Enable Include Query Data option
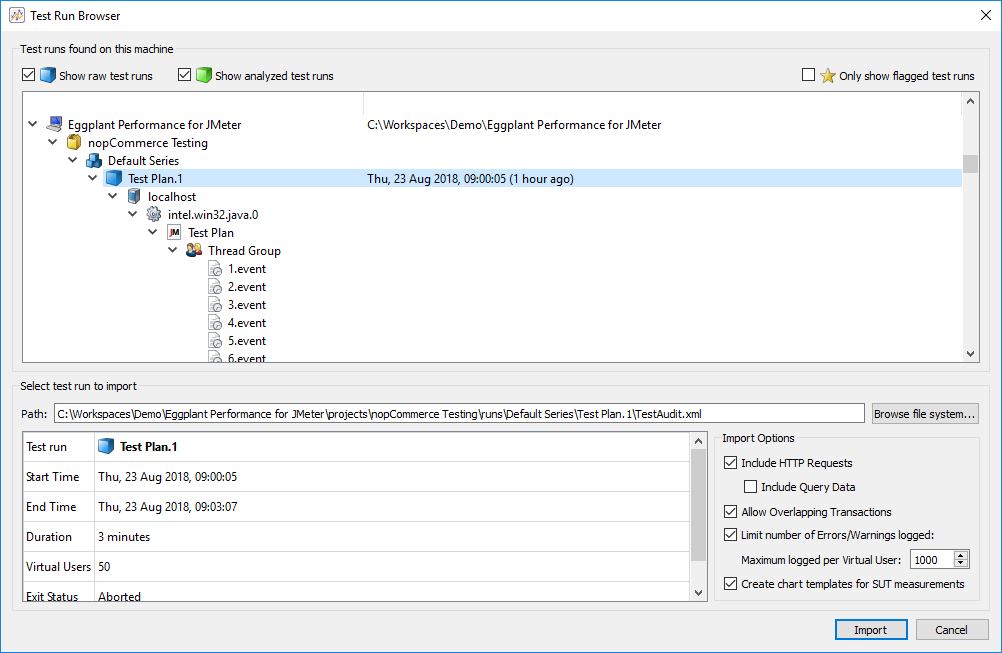1002x653 pixels. point(750,487)
